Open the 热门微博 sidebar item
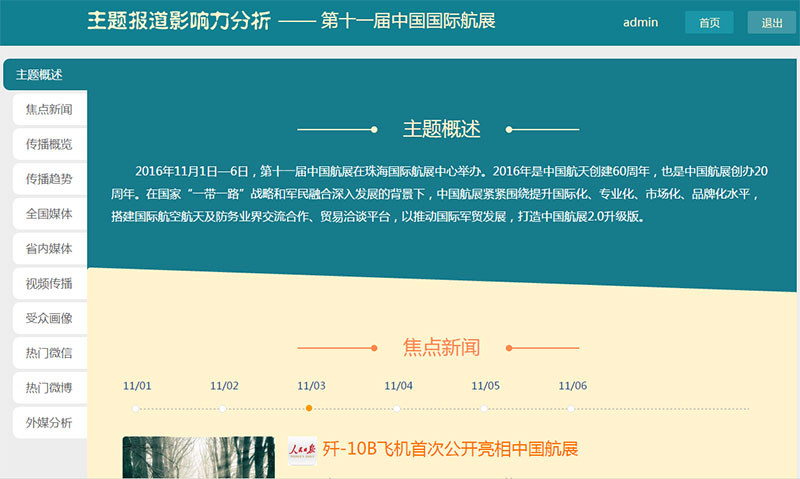Screen dimensions: 800x479 point(49,388)
